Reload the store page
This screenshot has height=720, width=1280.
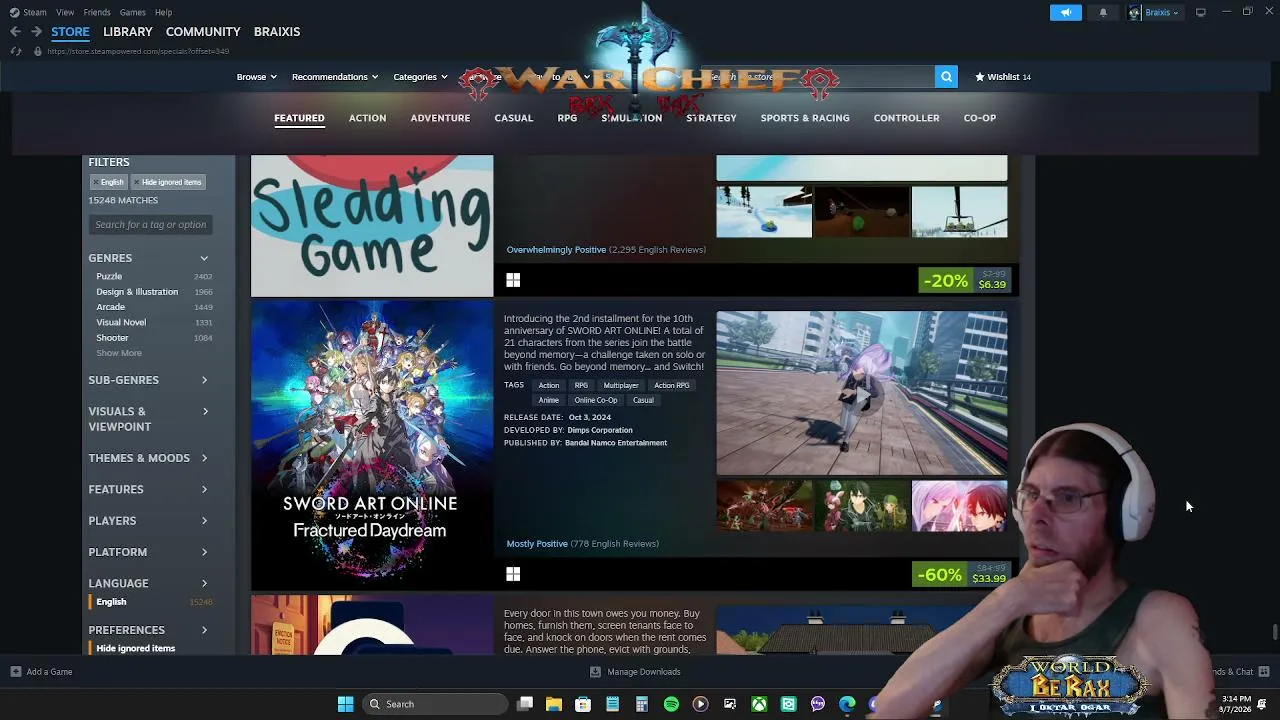pos(15,51)
